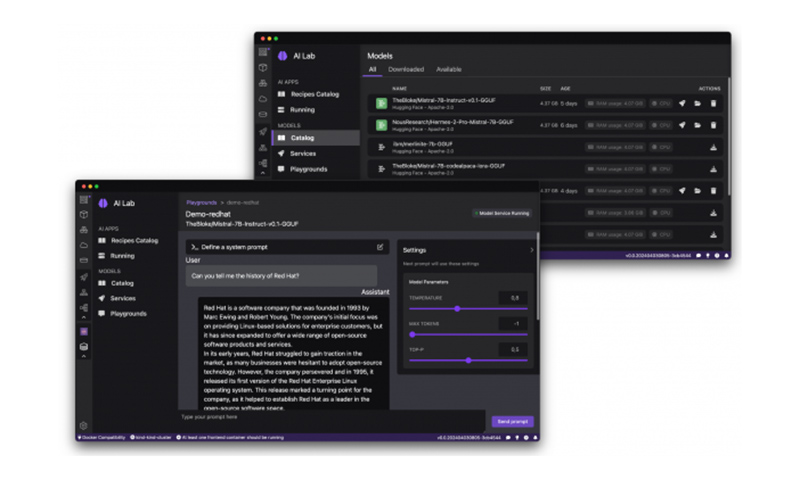Image resolution: width=800 pixels, height=480 pixels.
Task: Click Docker Compatibility in status bar
Action: click(x=102, y=438)
